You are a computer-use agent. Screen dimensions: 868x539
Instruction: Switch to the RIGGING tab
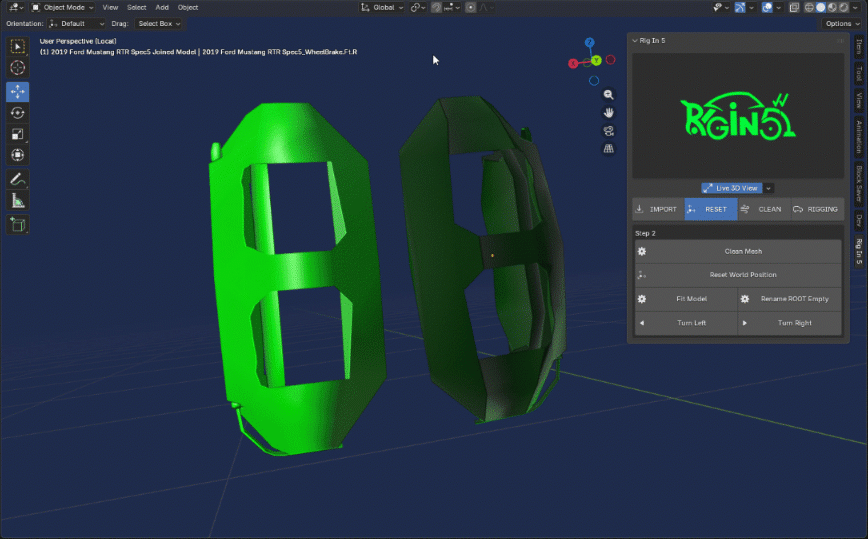point(817,209)
